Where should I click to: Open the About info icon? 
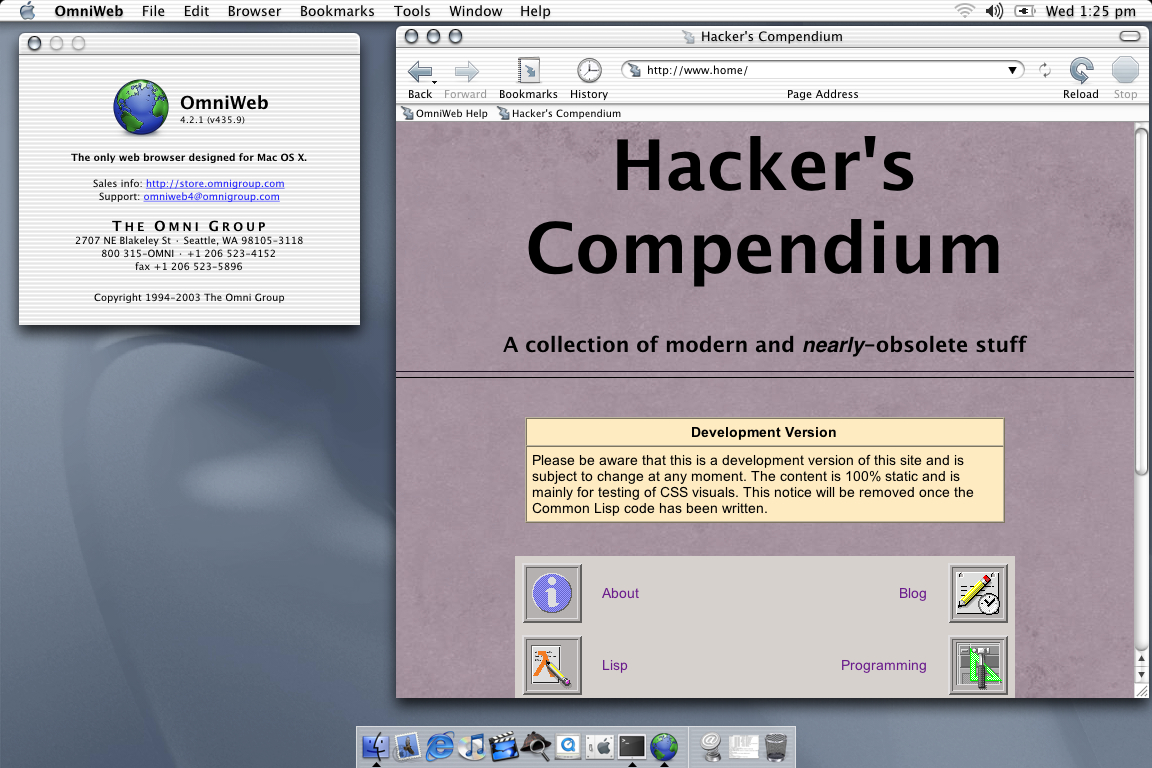point(552,593)
